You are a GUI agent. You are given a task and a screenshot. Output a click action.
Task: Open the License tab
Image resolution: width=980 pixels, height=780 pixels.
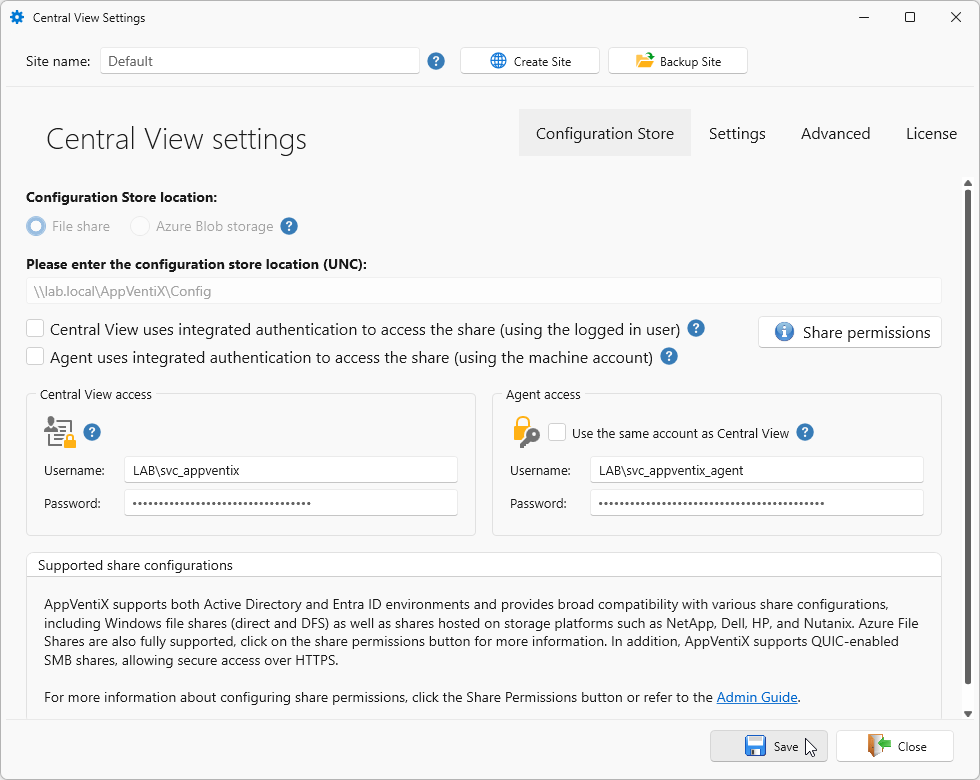pyautogui.click(x=931, y=133)
